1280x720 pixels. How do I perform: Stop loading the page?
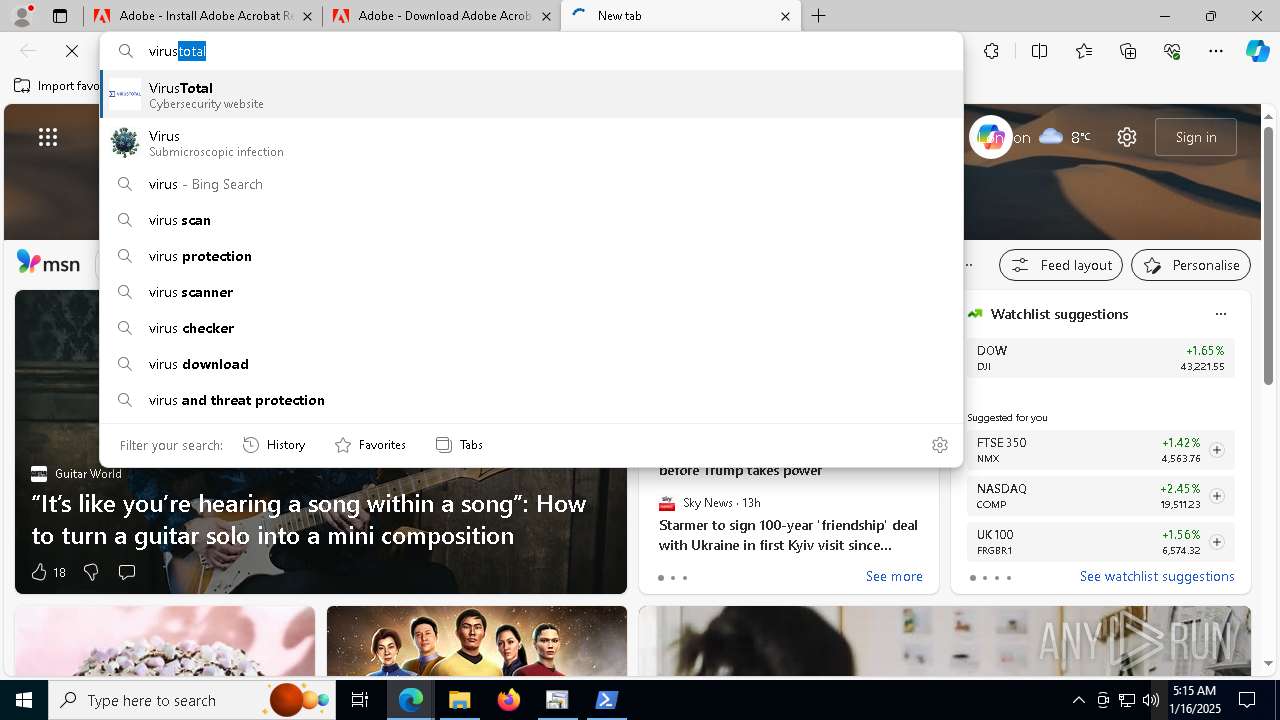coord(72,51)
